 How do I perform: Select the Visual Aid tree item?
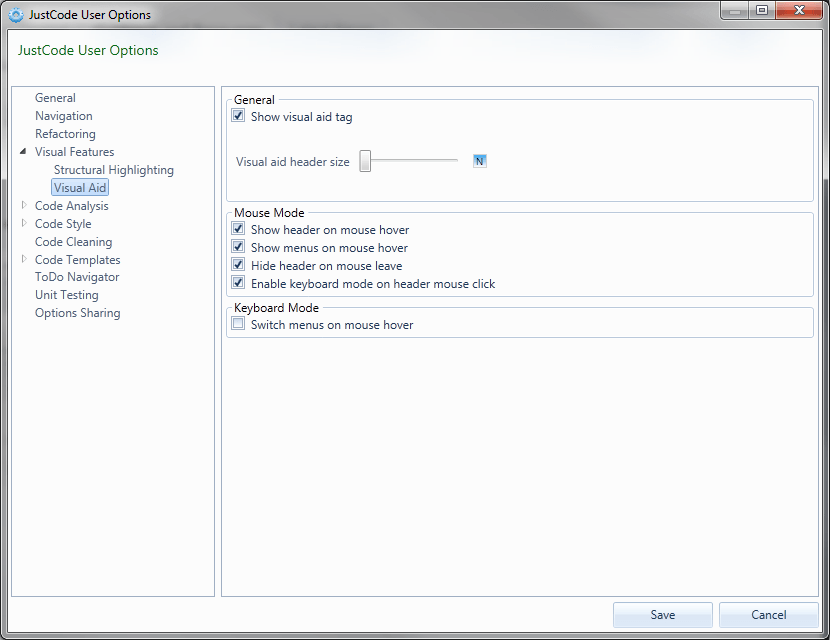point(80,187)
